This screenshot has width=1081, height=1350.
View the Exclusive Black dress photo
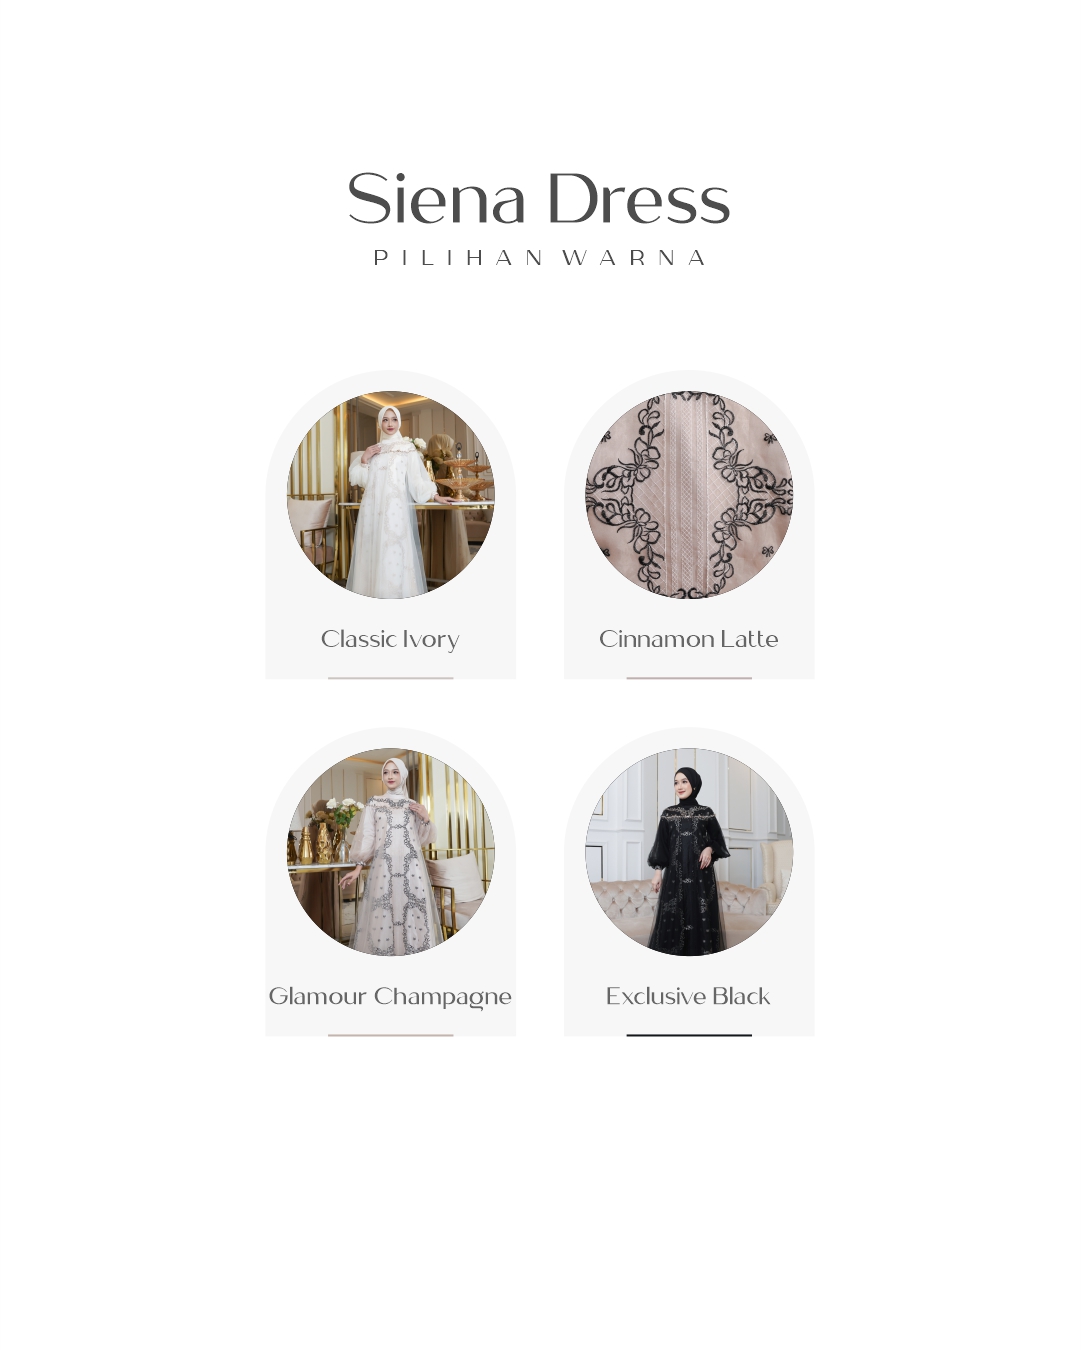tap(689, 852)
